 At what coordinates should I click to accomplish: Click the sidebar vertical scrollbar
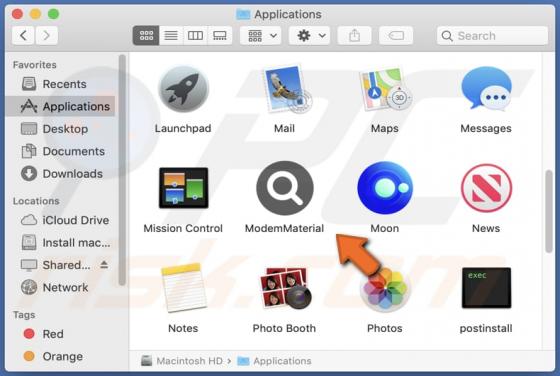pos(122,170)
